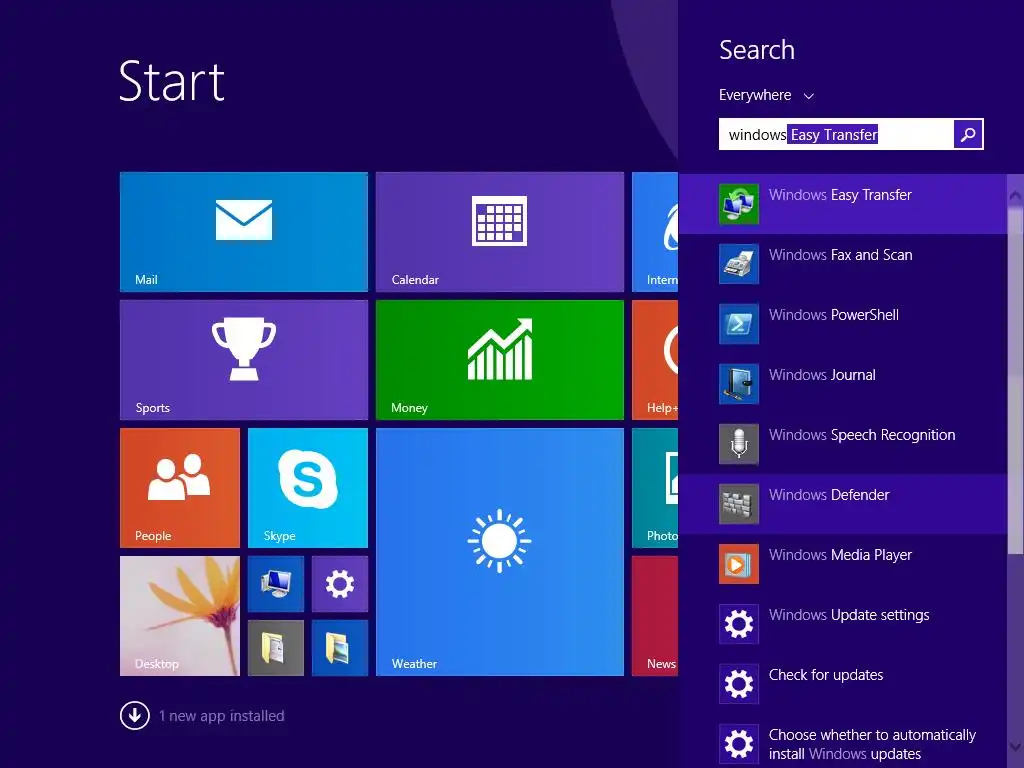The height and width of the screenshot is (768, 1024).
Task: Click the Windows Fax and Scan icon
Action: (739, 264)
